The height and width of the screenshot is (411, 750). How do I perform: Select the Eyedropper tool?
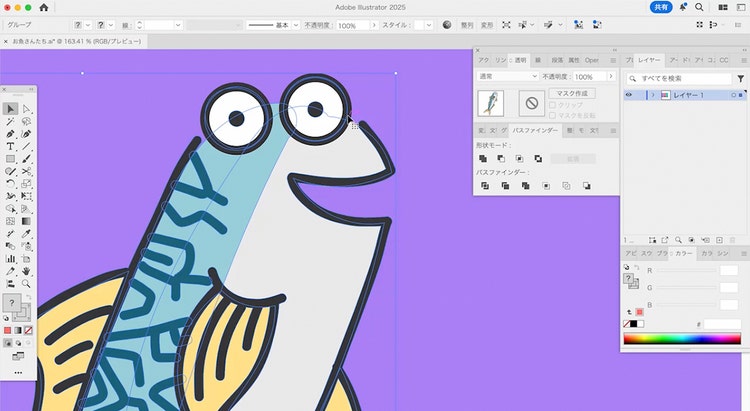pos(26,233)
